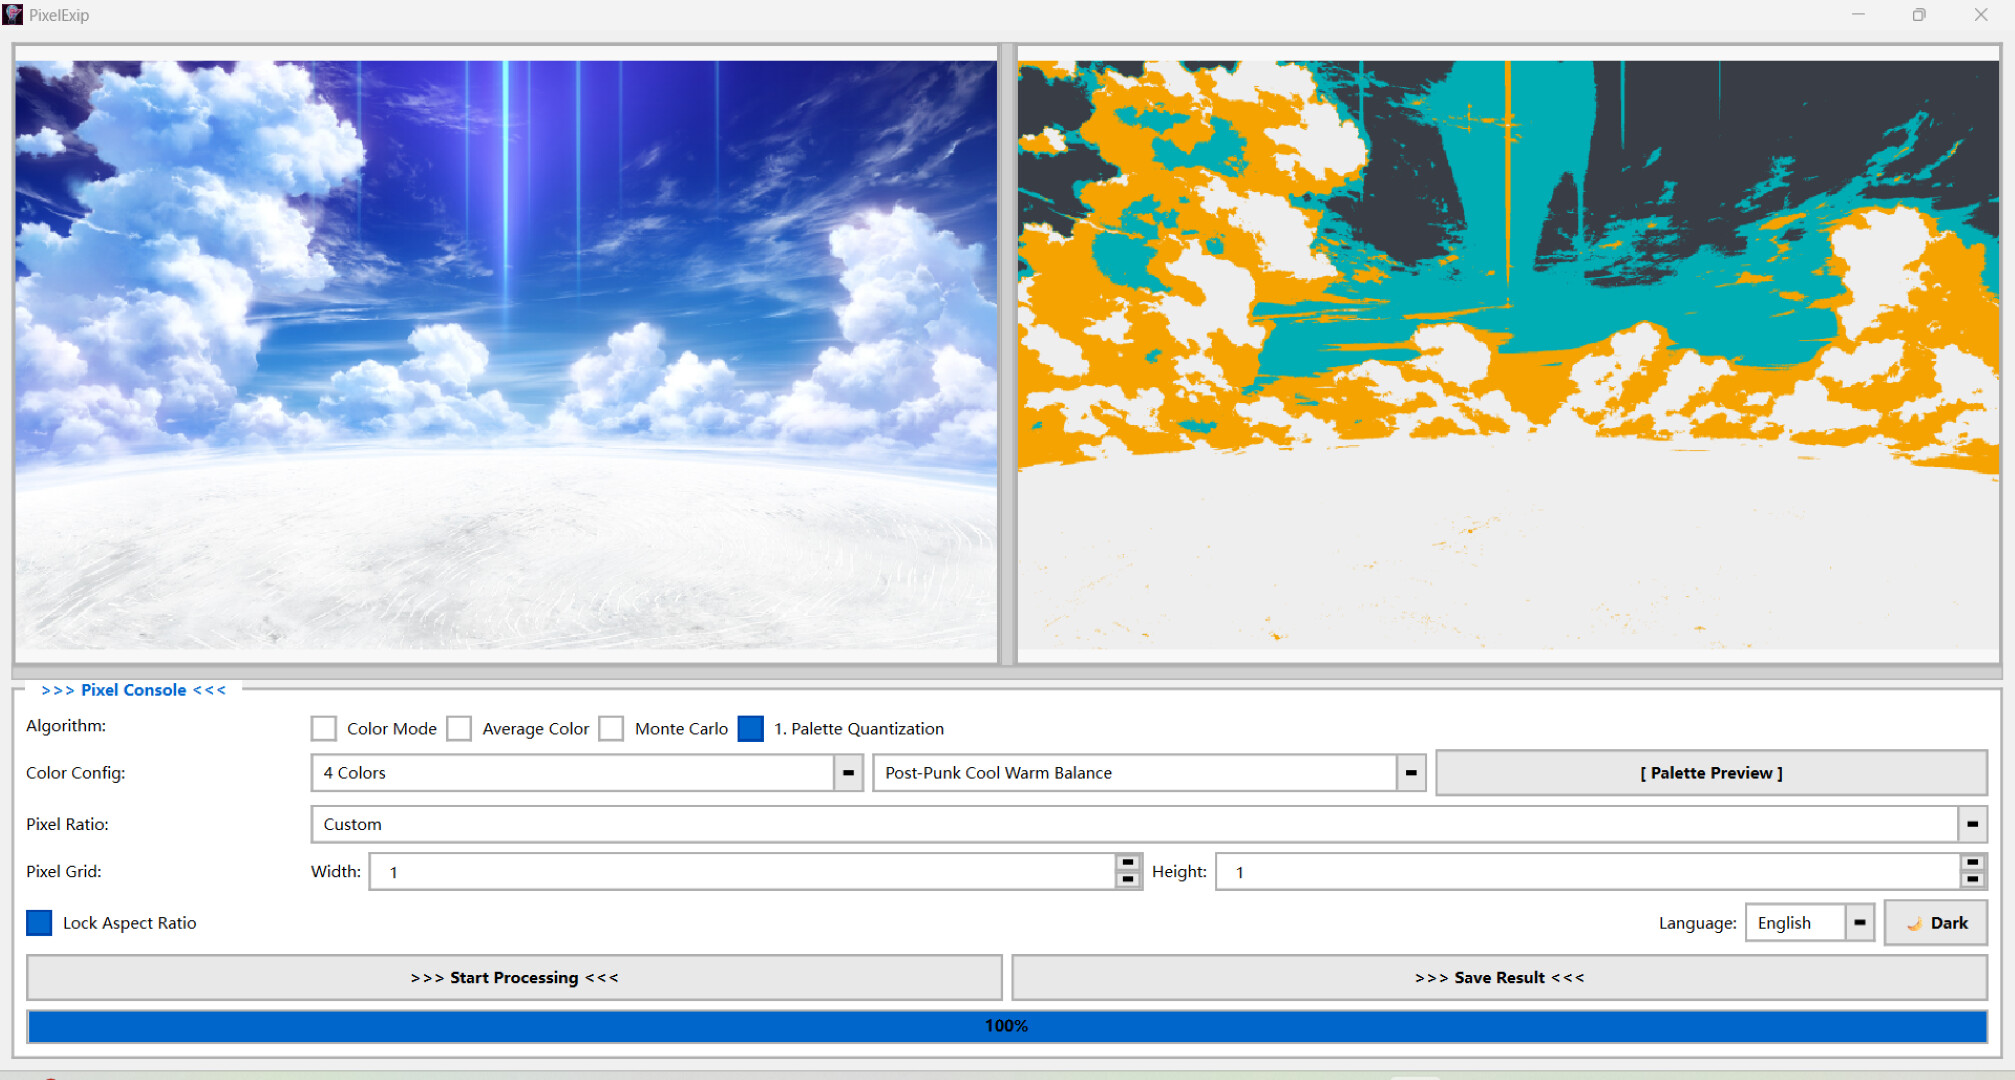This screenshot has width=2015, height=1080.
Task: Open the Post-Punk Cool Warm Balance palette dropdown
Action: (1411, 773)
